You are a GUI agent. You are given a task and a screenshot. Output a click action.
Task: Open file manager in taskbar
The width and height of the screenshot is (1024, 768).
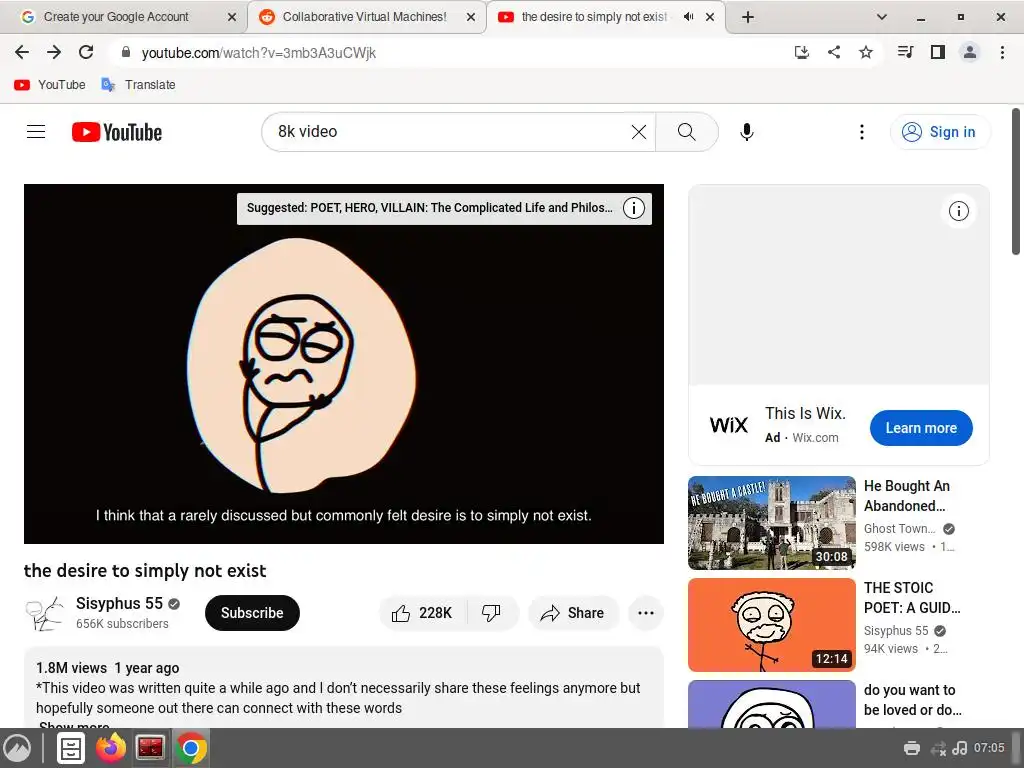tap(71, 748)
